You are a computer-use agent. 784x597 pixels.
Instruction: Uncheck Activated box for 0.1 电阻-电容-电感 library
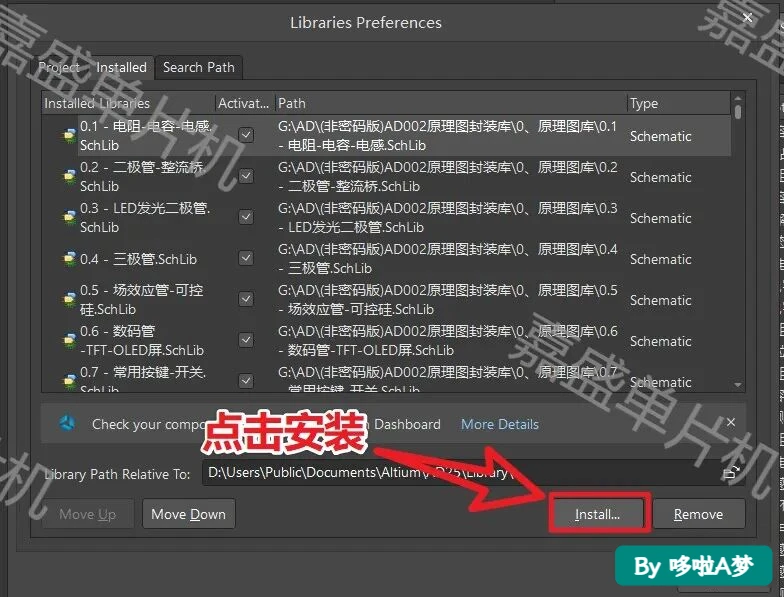[246, 135]
